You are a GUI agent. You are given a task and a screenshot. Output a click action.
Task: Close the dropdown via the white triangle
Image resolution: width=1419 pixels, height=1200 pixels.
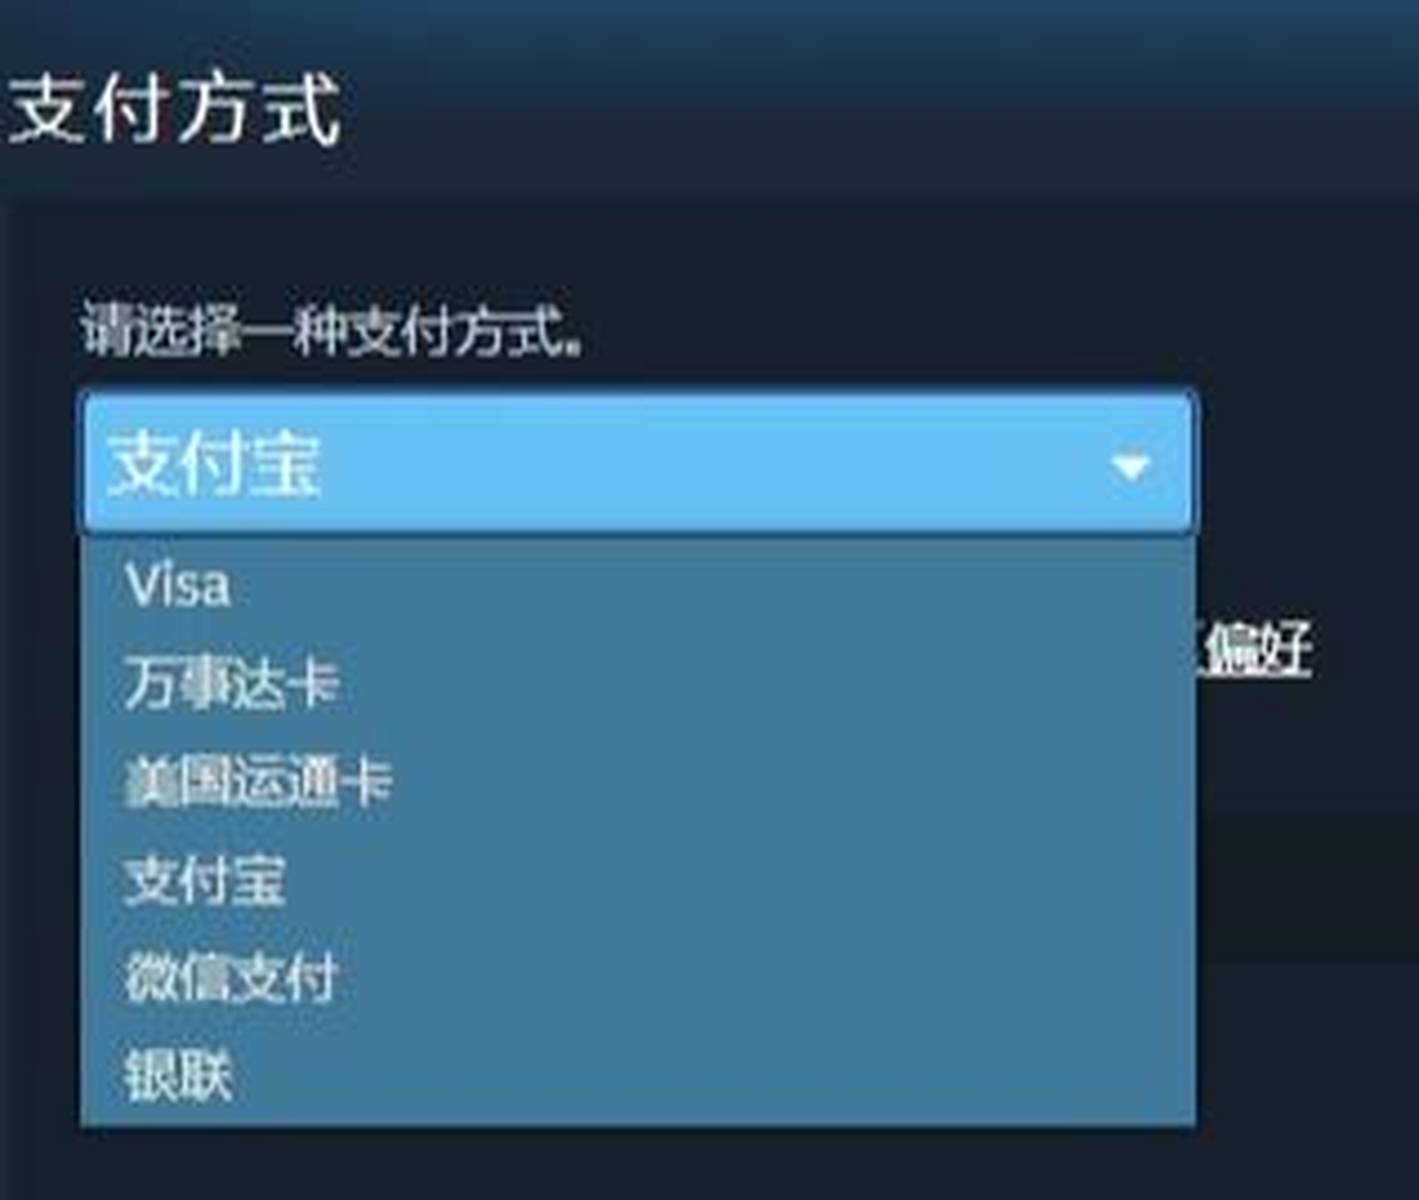(x=1130, y=466)
